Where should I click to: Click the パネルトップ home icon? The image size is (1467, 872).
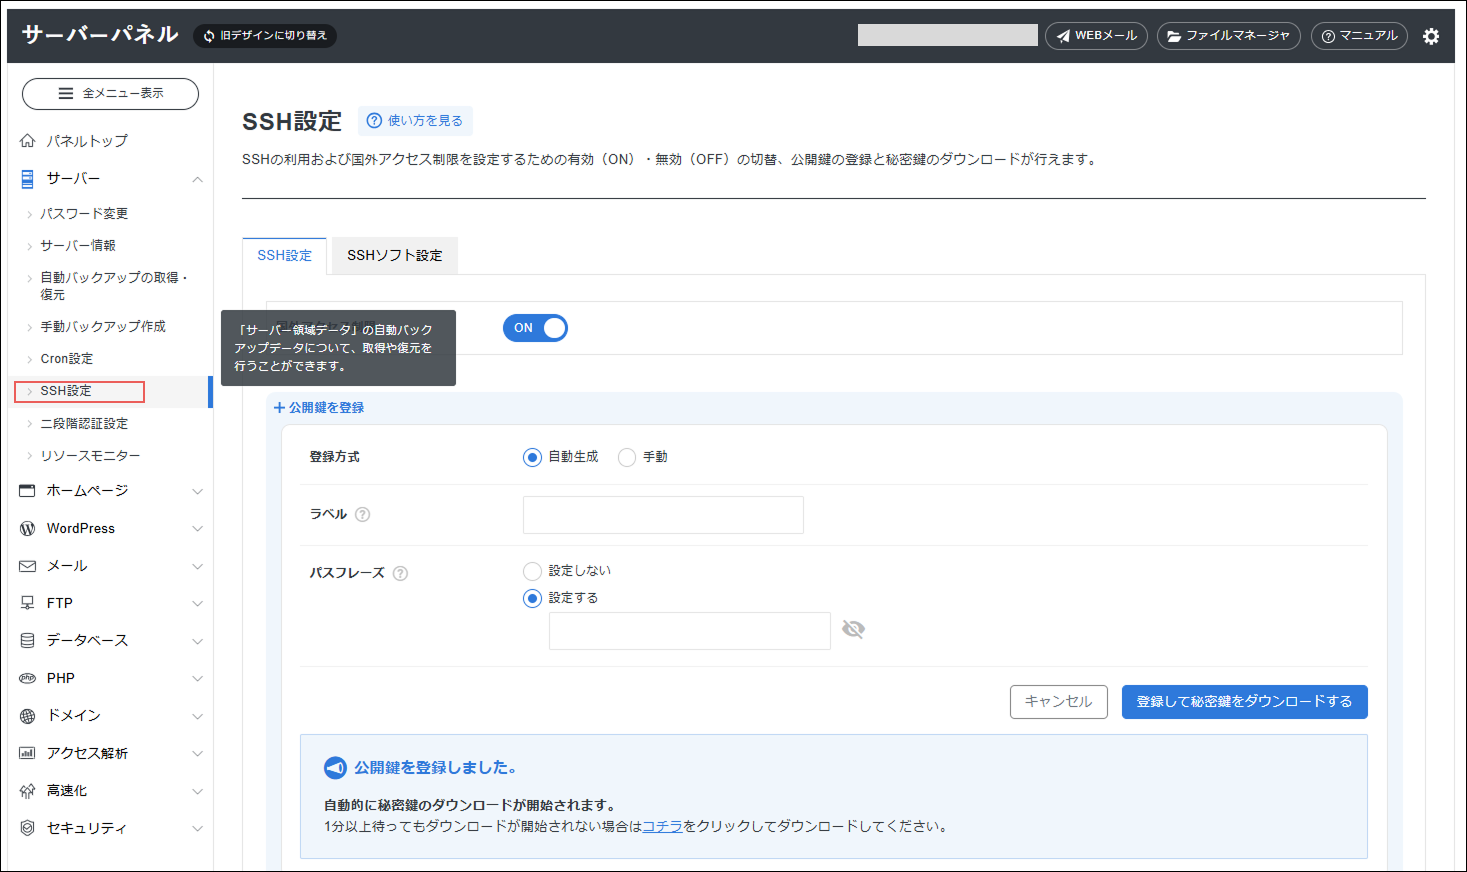click(x=28, y=141)
